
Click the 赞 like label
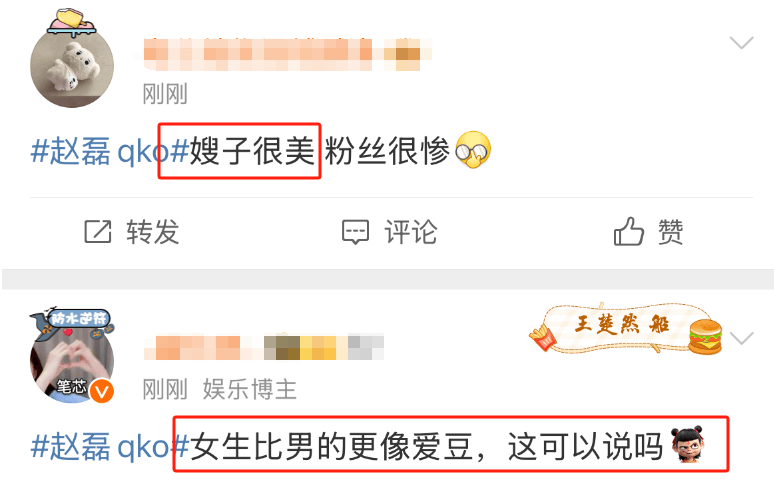pos(670,232)
